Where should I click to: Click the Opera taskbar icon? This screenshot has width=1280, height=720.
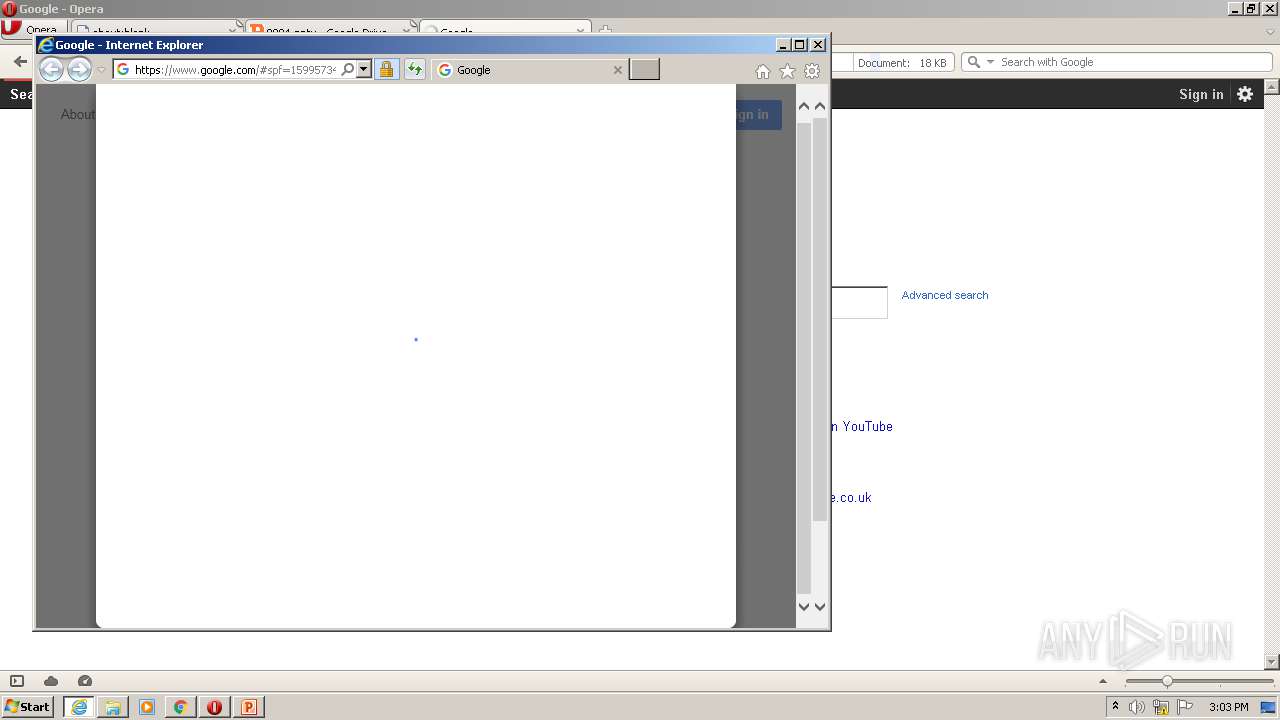[x=214, y=707]
